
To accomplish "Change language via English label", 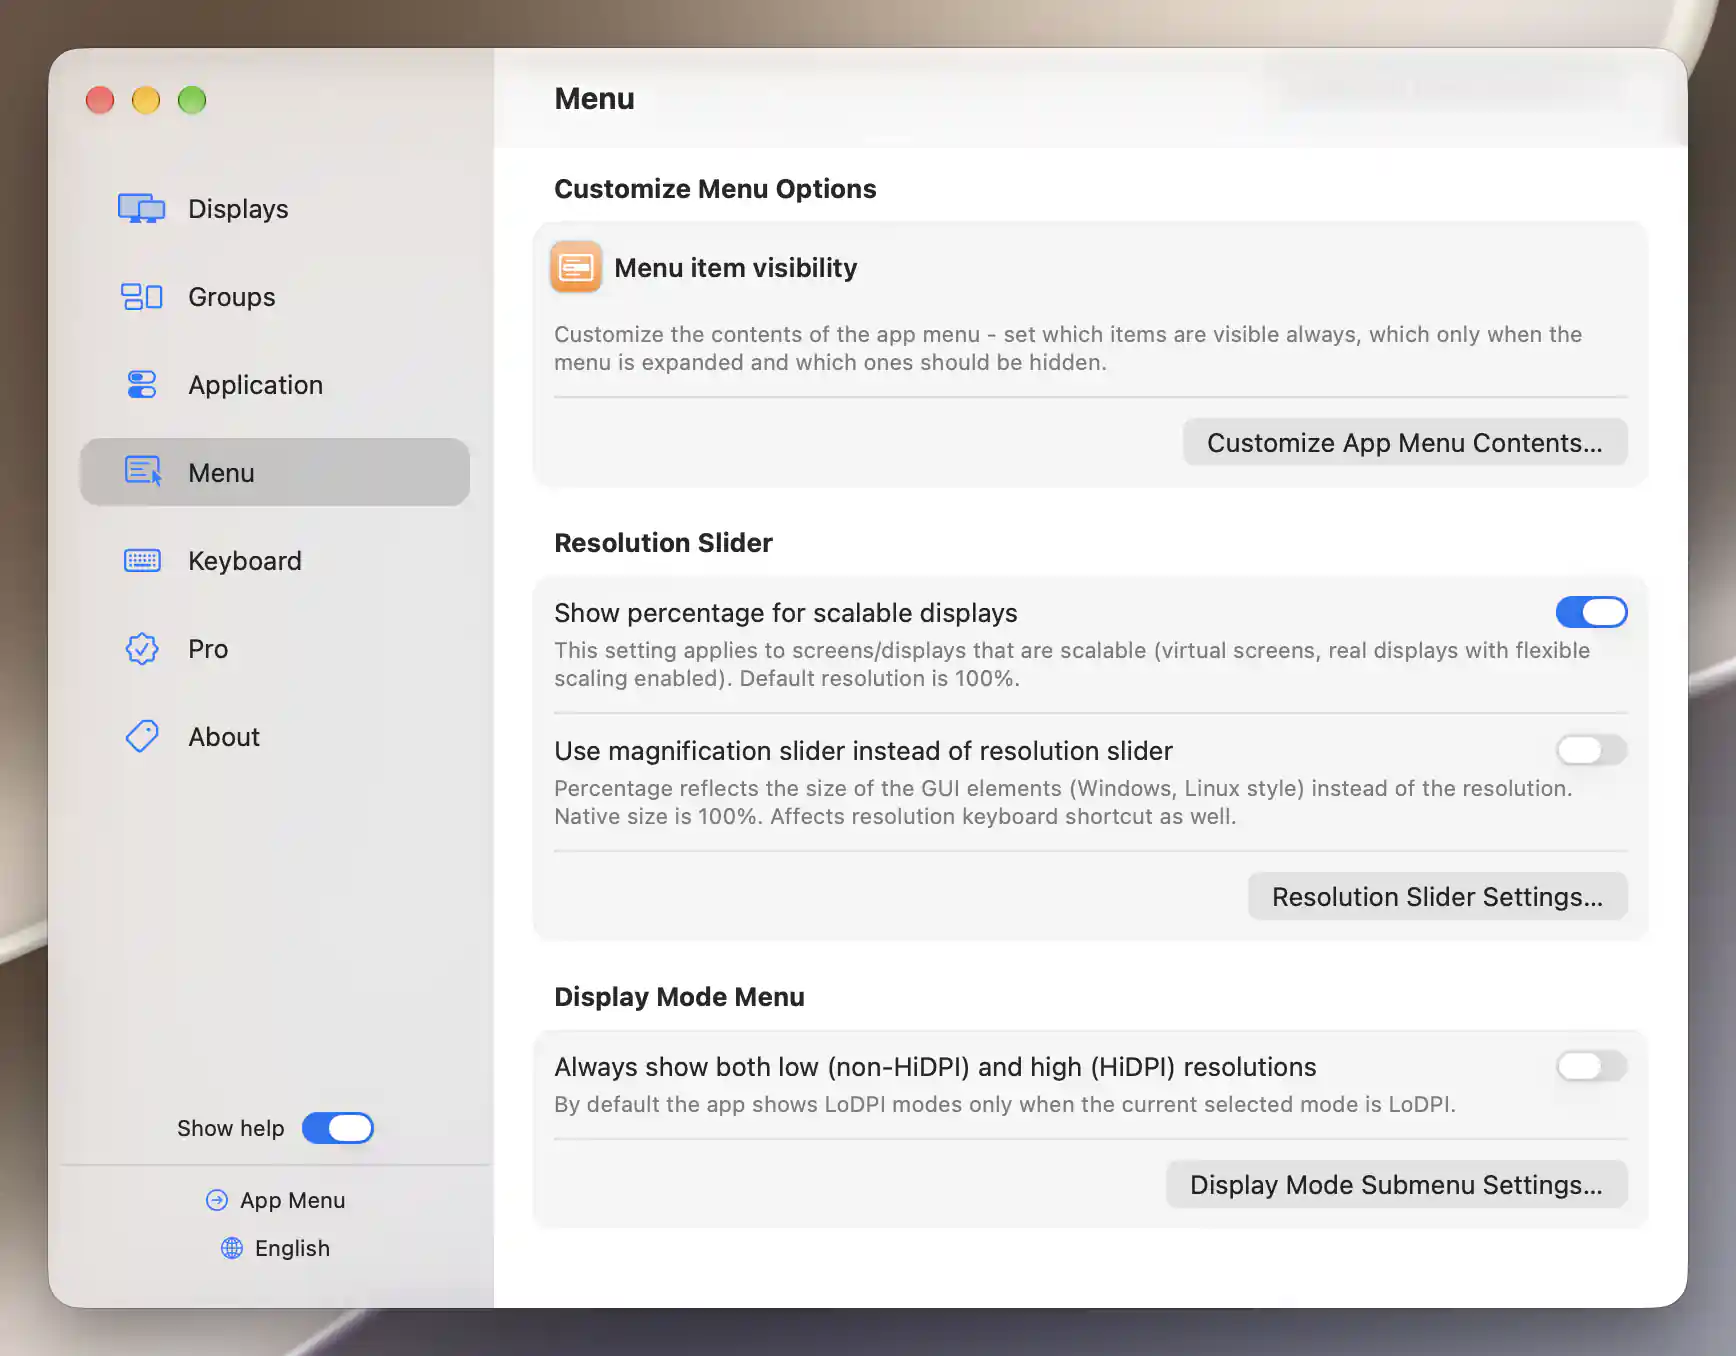I will [x=292, y=1248].
